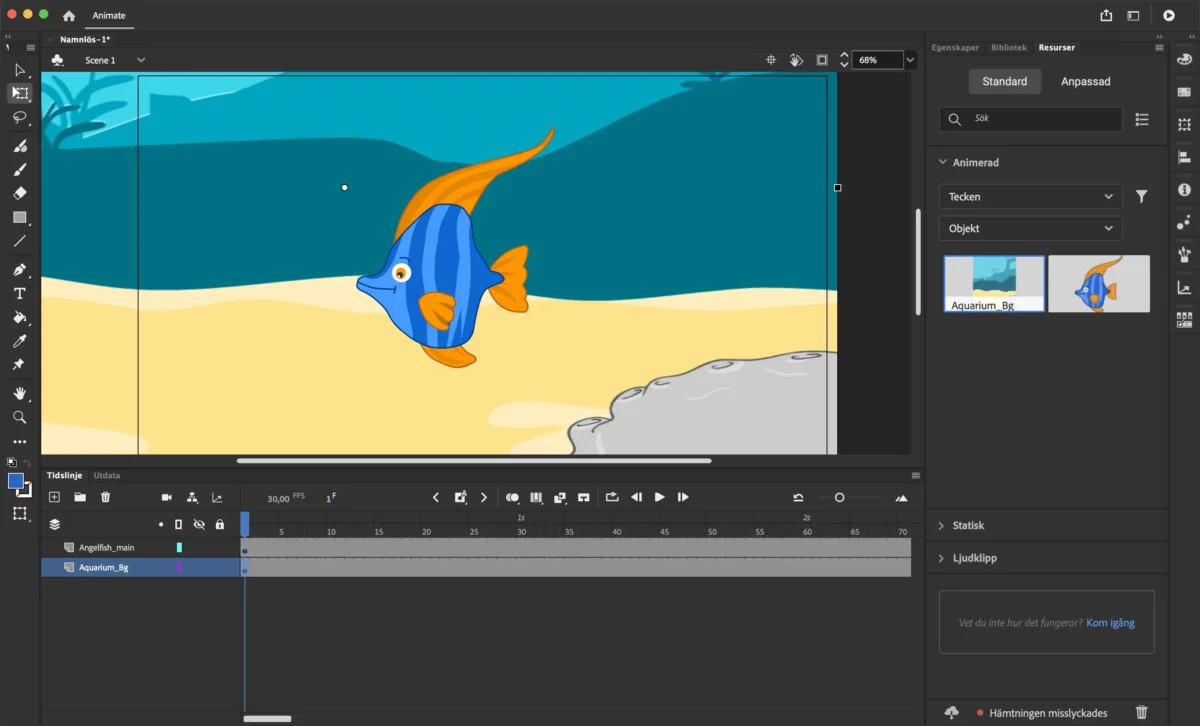The image size is (1200, 726).
Task: Create a new layer folder
Action: 80,497
